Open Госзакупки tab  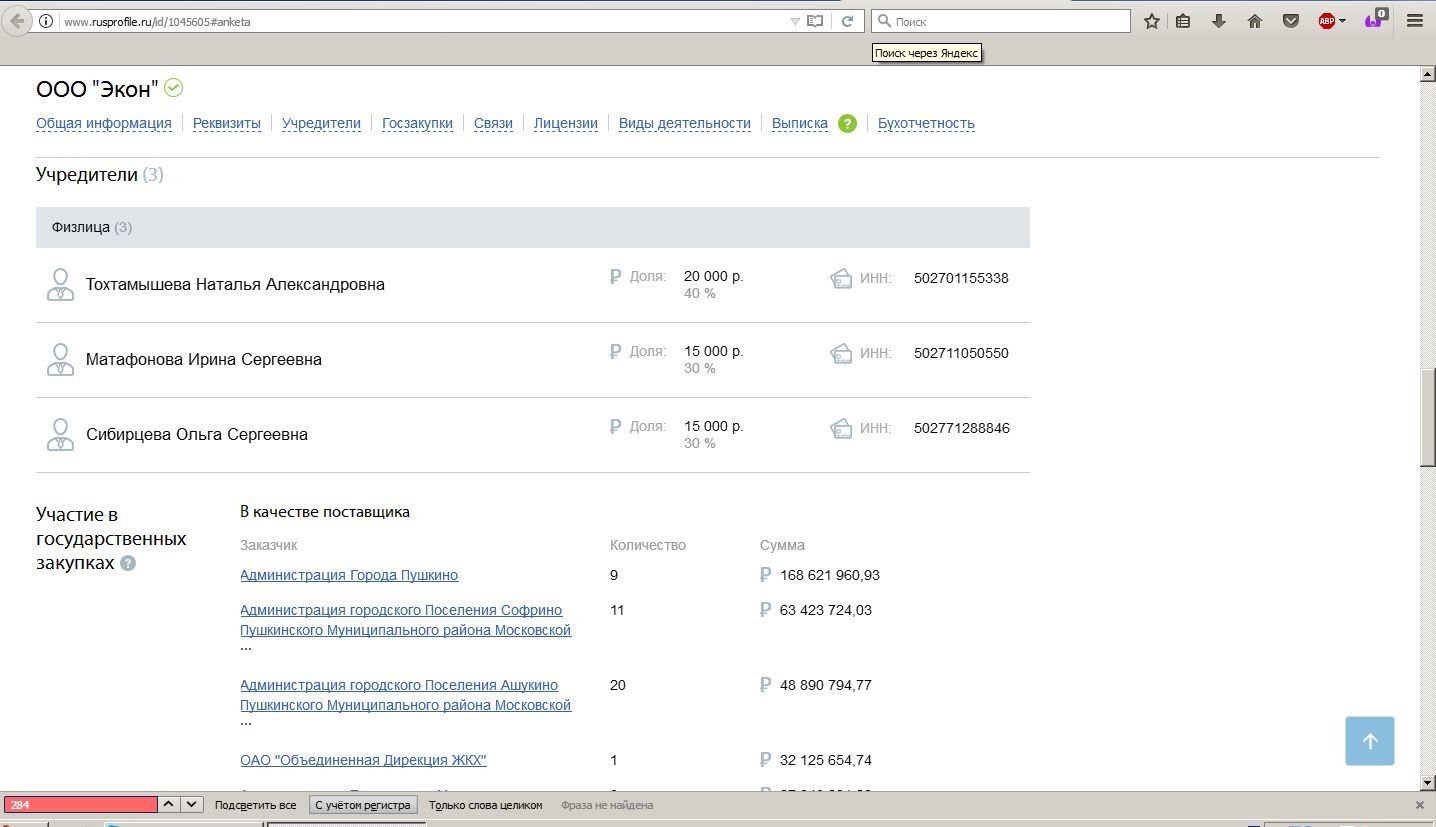(x=417, y=123)
